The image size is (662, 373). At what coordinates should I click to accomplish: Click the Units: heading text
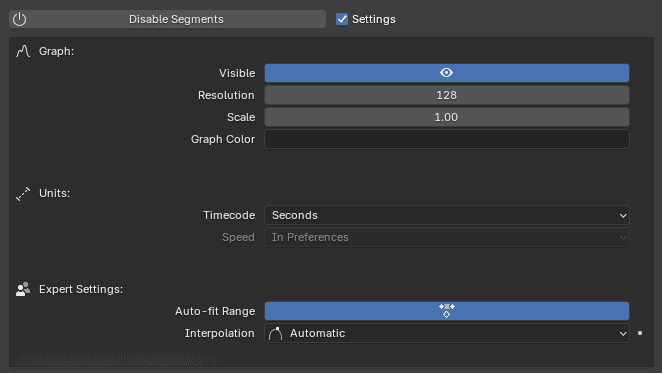pos(54,193)
